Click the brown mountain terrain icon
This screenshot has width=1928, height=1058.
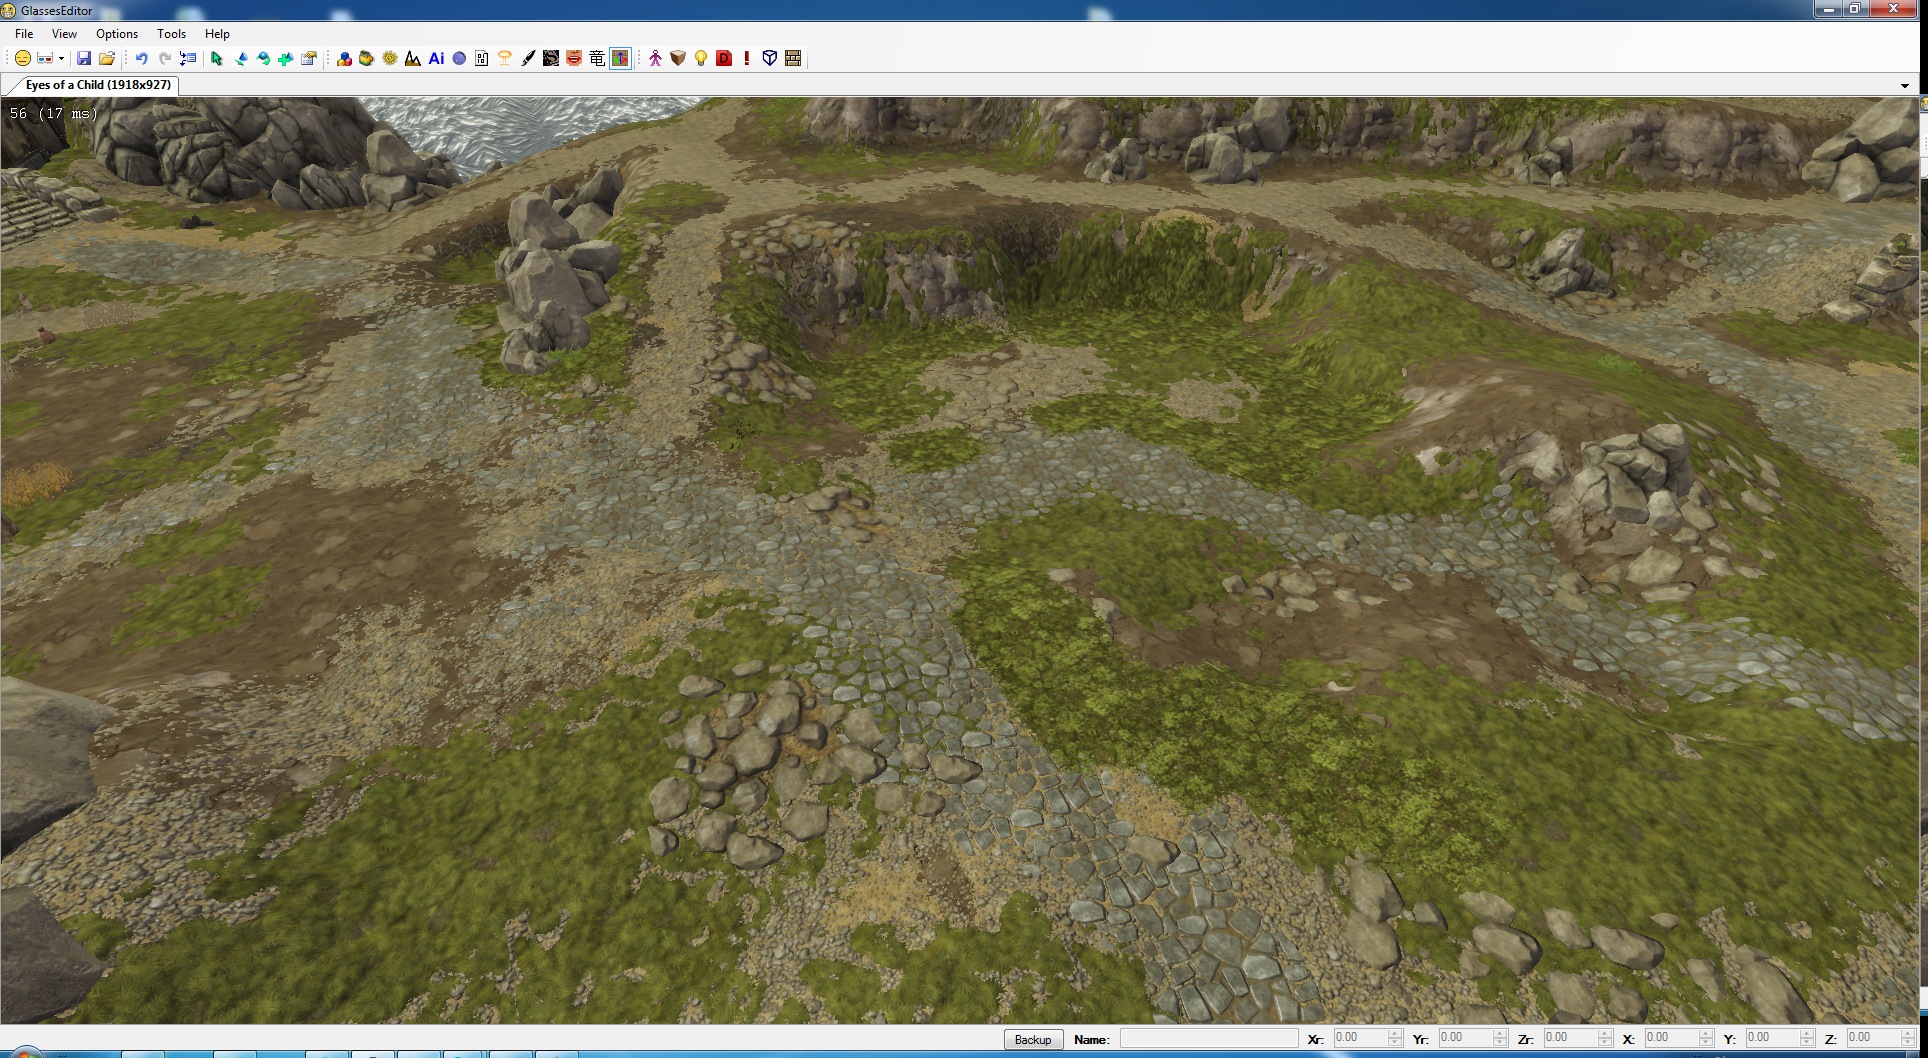[413, 59]
